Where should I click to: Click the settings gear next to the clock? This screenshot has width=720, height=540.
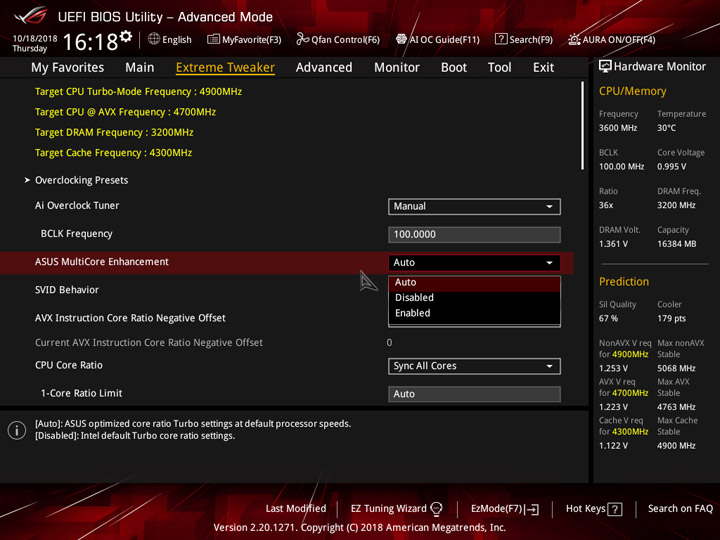click(x=126, y=36)
